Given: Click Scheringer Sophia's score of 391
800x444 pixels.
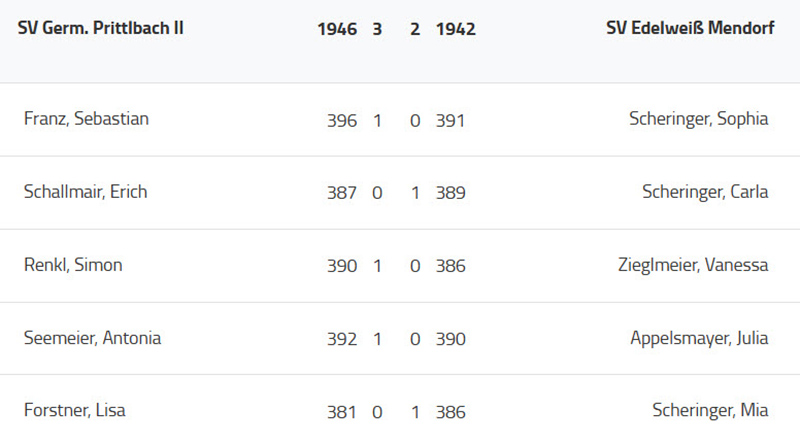Looking at the screenshot, I should (x=451, y=120).
